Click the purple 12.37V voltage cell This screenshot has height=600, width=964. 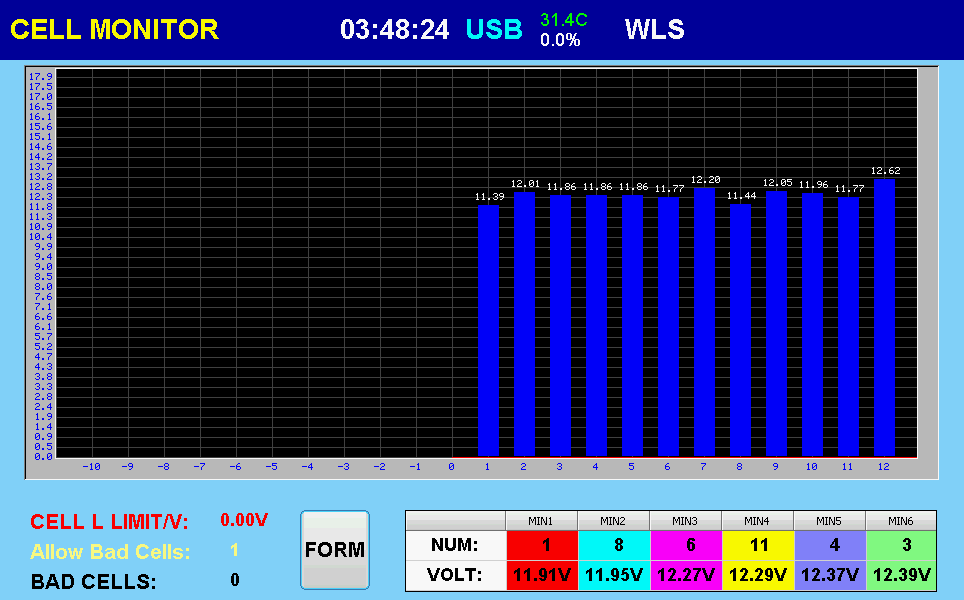[x=829, y=575]
